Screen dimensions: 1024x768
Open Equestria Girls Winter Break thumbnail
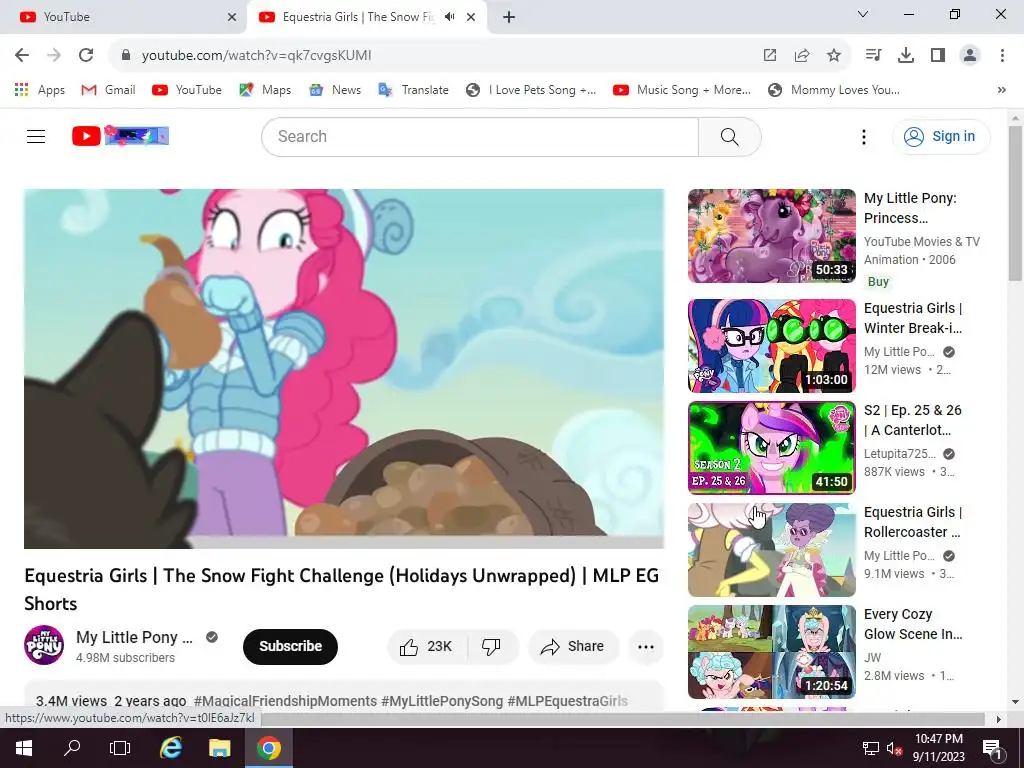click(772, 345)
